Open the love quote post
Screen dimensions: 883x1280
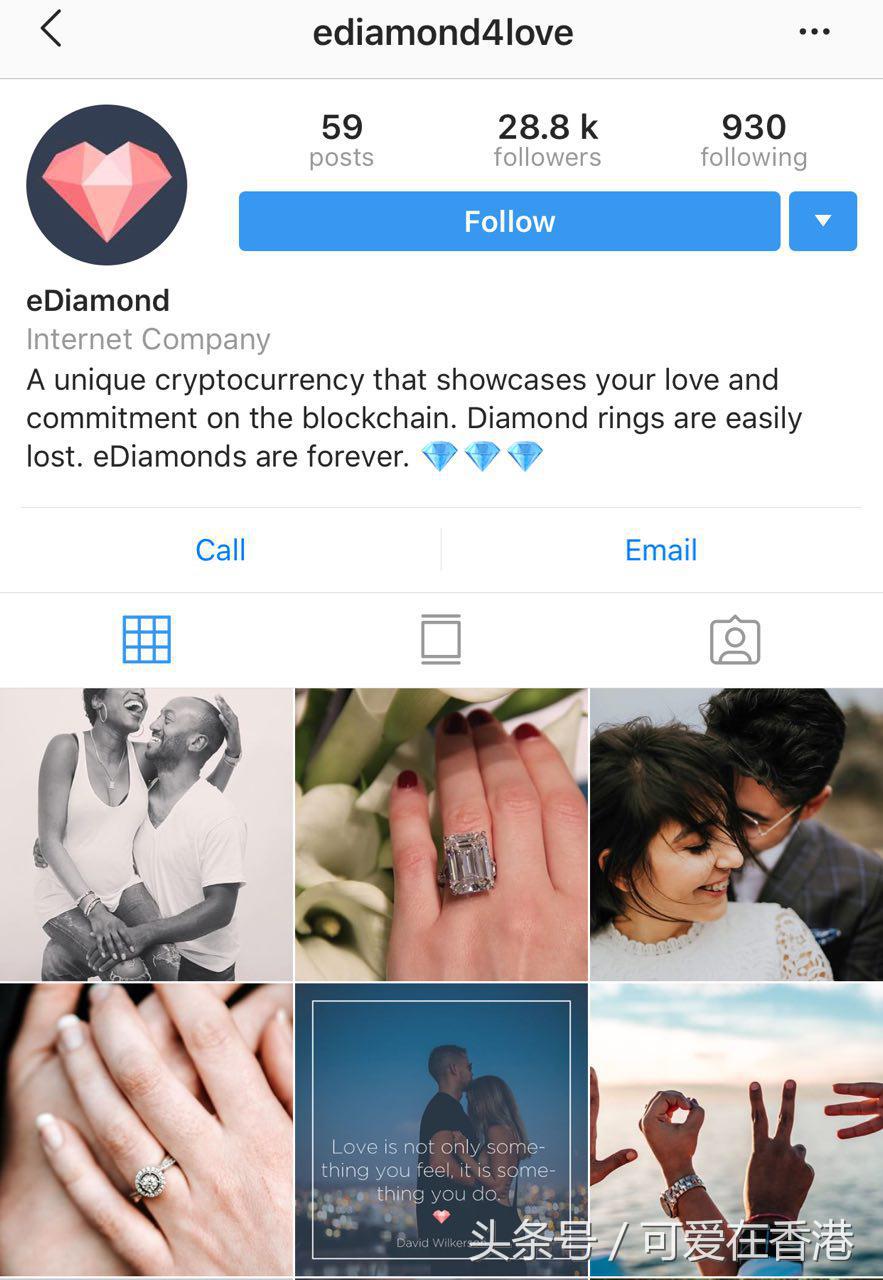441,1130
